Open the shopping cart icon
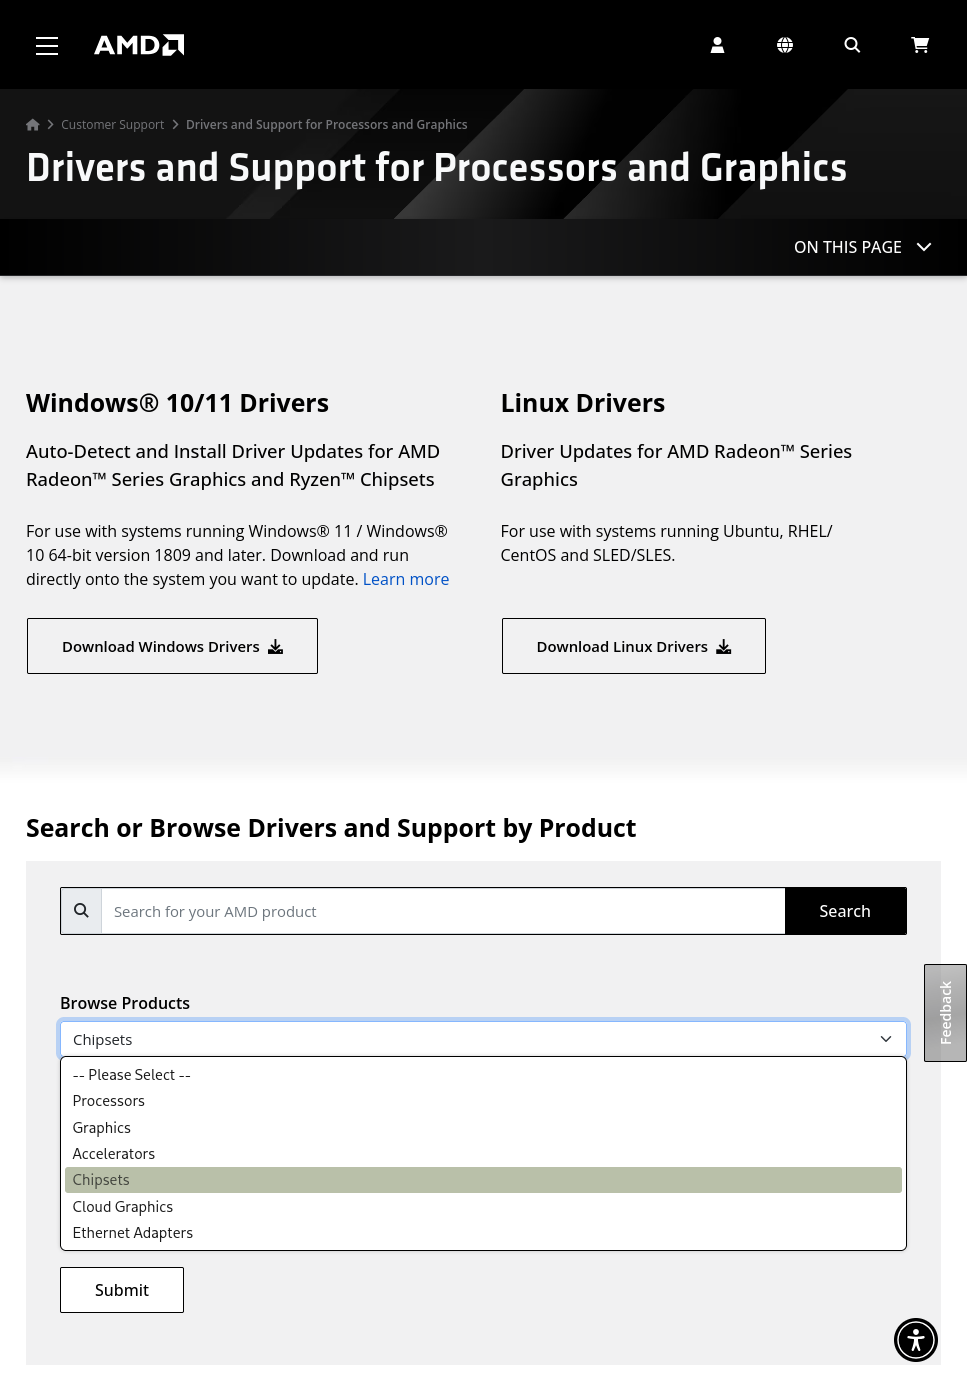The height and width of the screenshot is (1394, 967). click(920, 45)
